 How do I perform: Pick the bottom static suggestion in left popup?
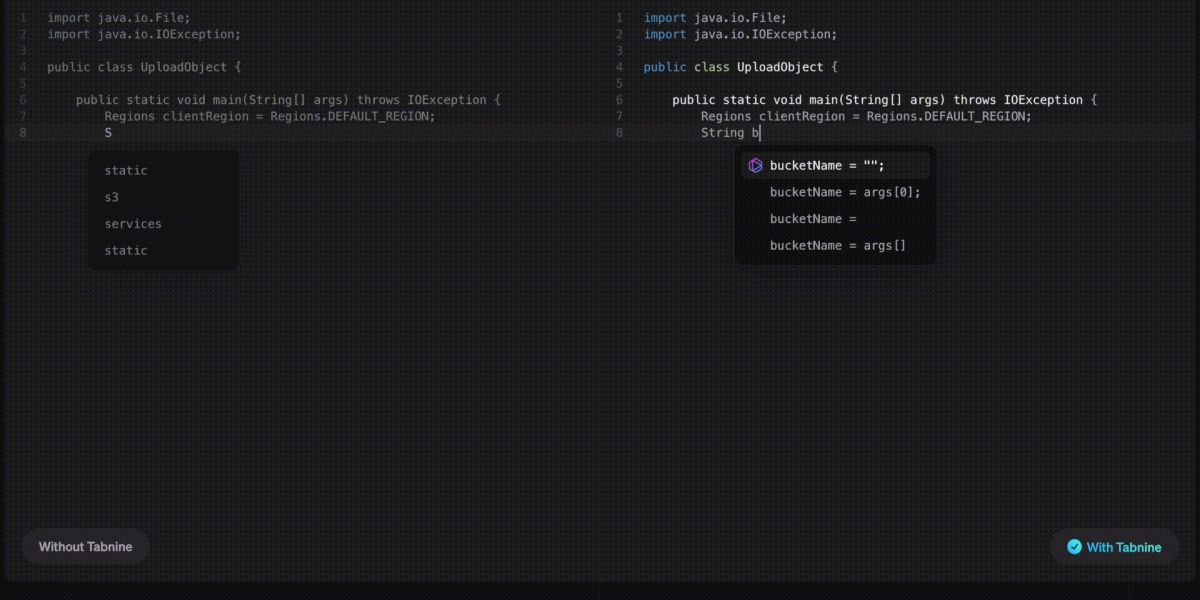click(126, 251)
